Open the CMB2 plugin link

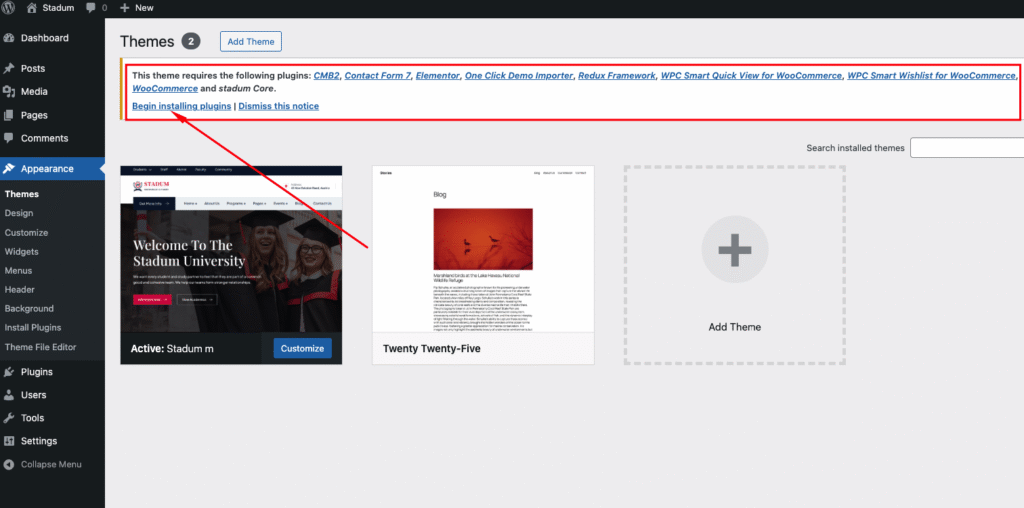(327, 75)
